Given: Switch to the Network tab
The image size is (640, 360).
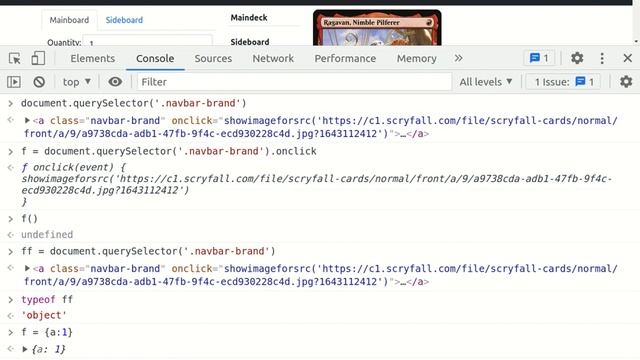Looking at the screenshot, I should pos(273,58).
